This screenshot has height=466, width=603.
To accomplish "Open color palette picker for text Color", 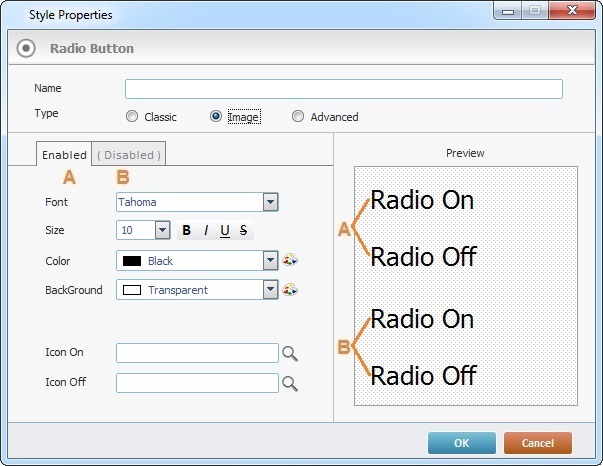I will (x=290, y=260).
